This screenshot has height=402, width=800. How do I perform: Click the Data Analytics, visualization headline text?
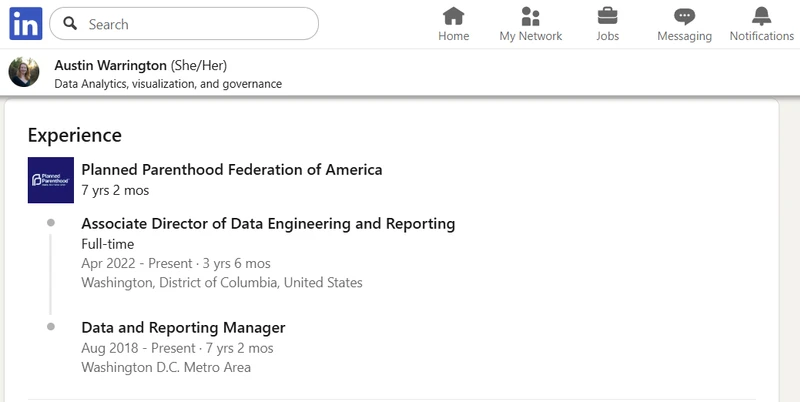point(167,84)
